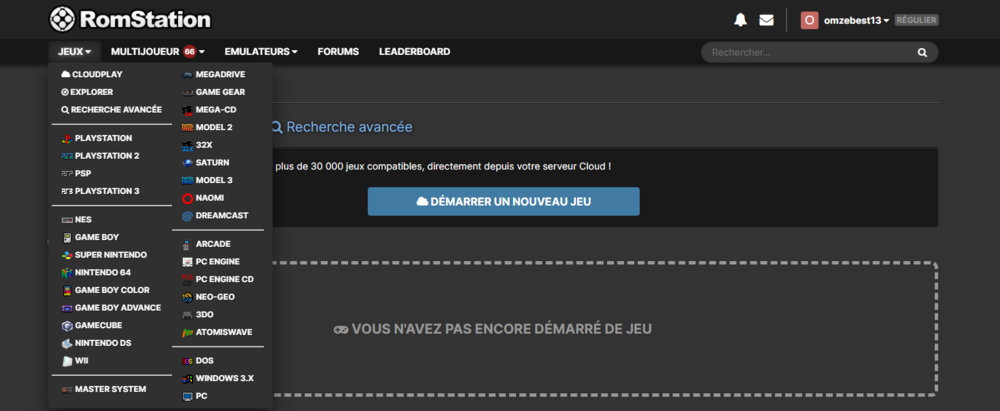Open the messages envelope icon
The width and height of the screenshot is (1000, 411).
tap(767, 20)
